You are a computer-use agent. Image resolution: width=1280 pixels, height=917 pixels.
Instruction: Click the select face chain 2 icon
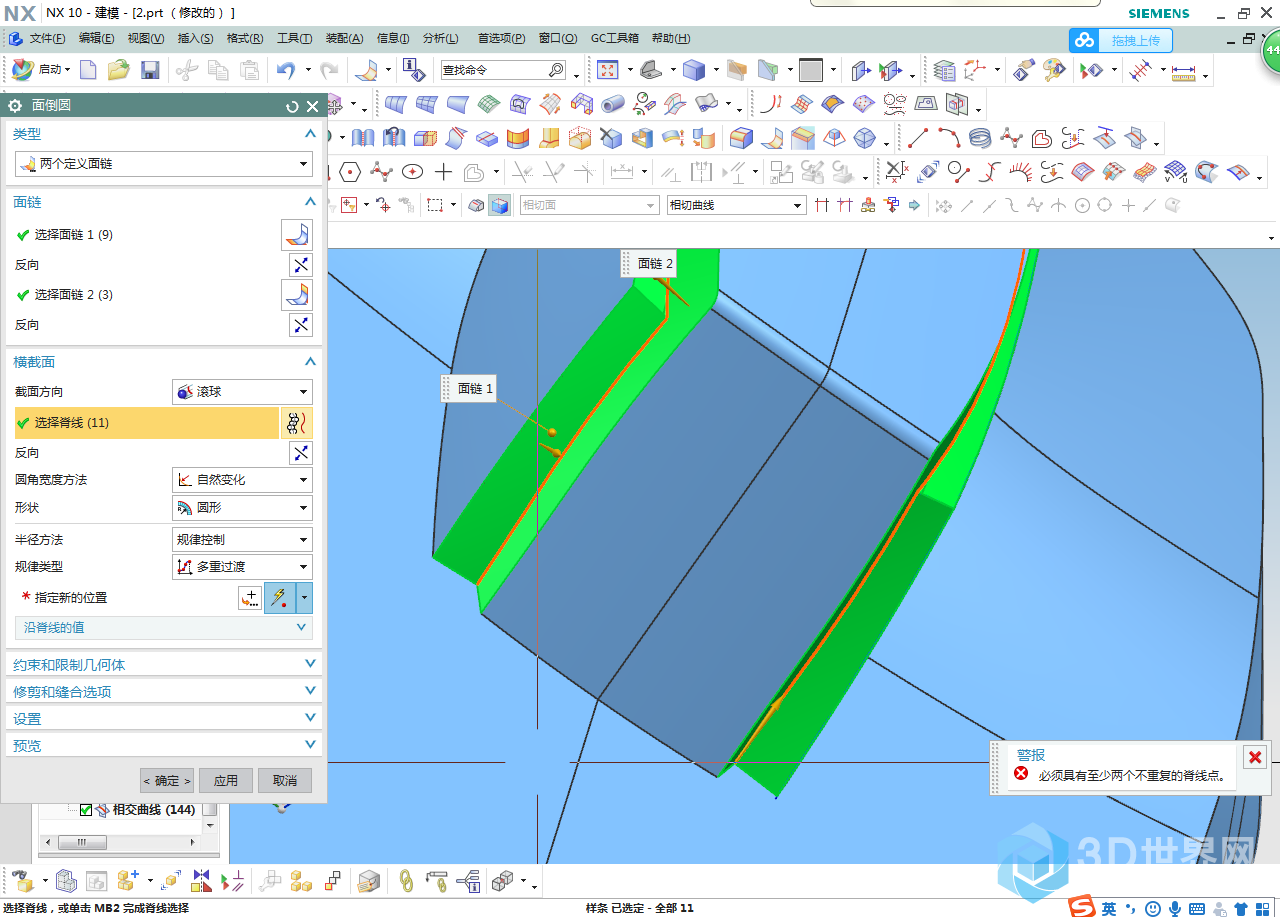click(297, 295)
